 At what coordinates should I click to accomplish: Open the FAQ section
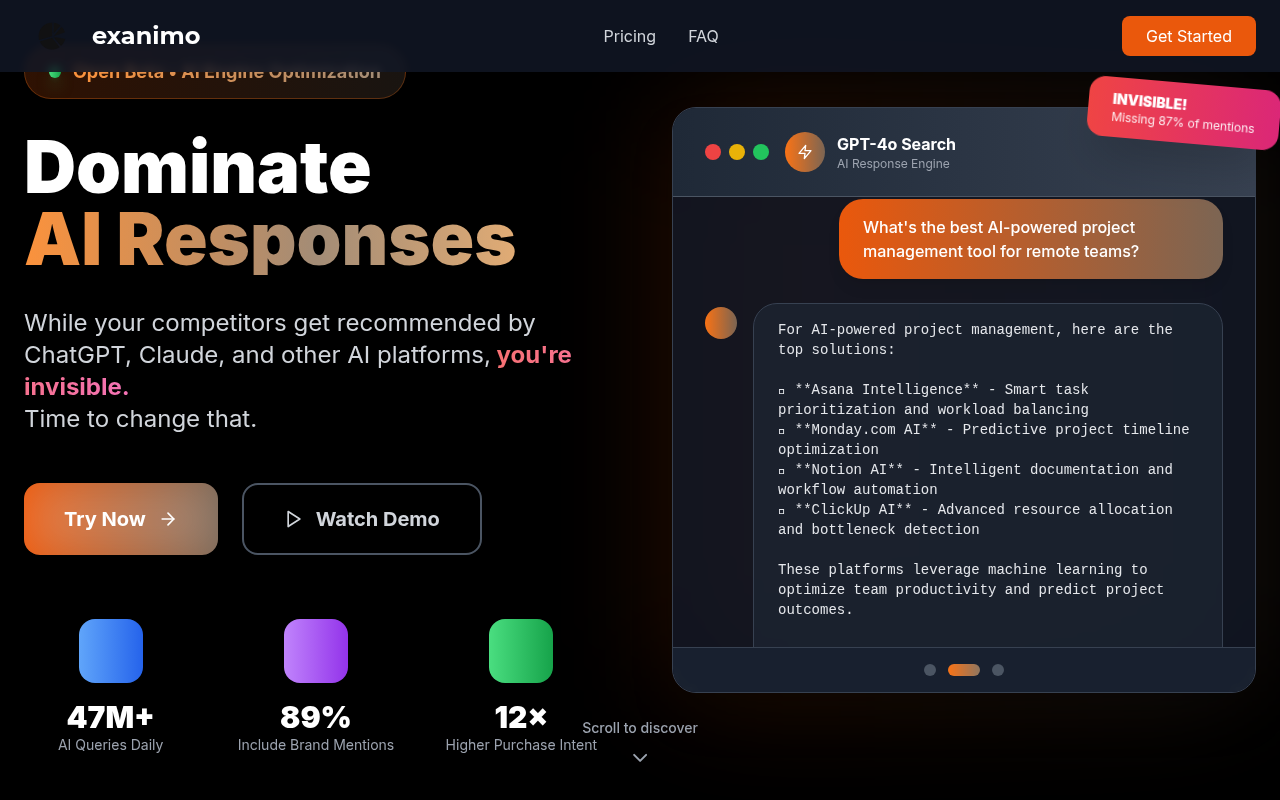(703, 36)
